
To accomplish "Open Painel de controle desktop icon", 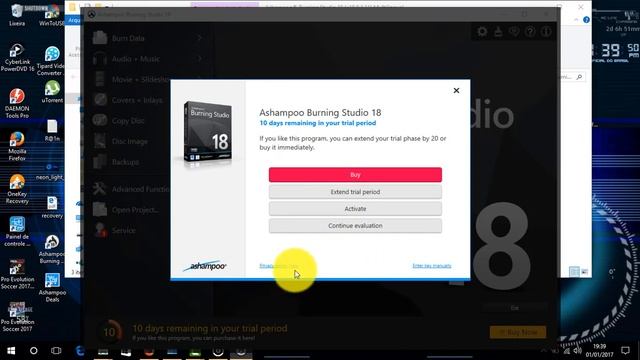I will tap(17, 231).
